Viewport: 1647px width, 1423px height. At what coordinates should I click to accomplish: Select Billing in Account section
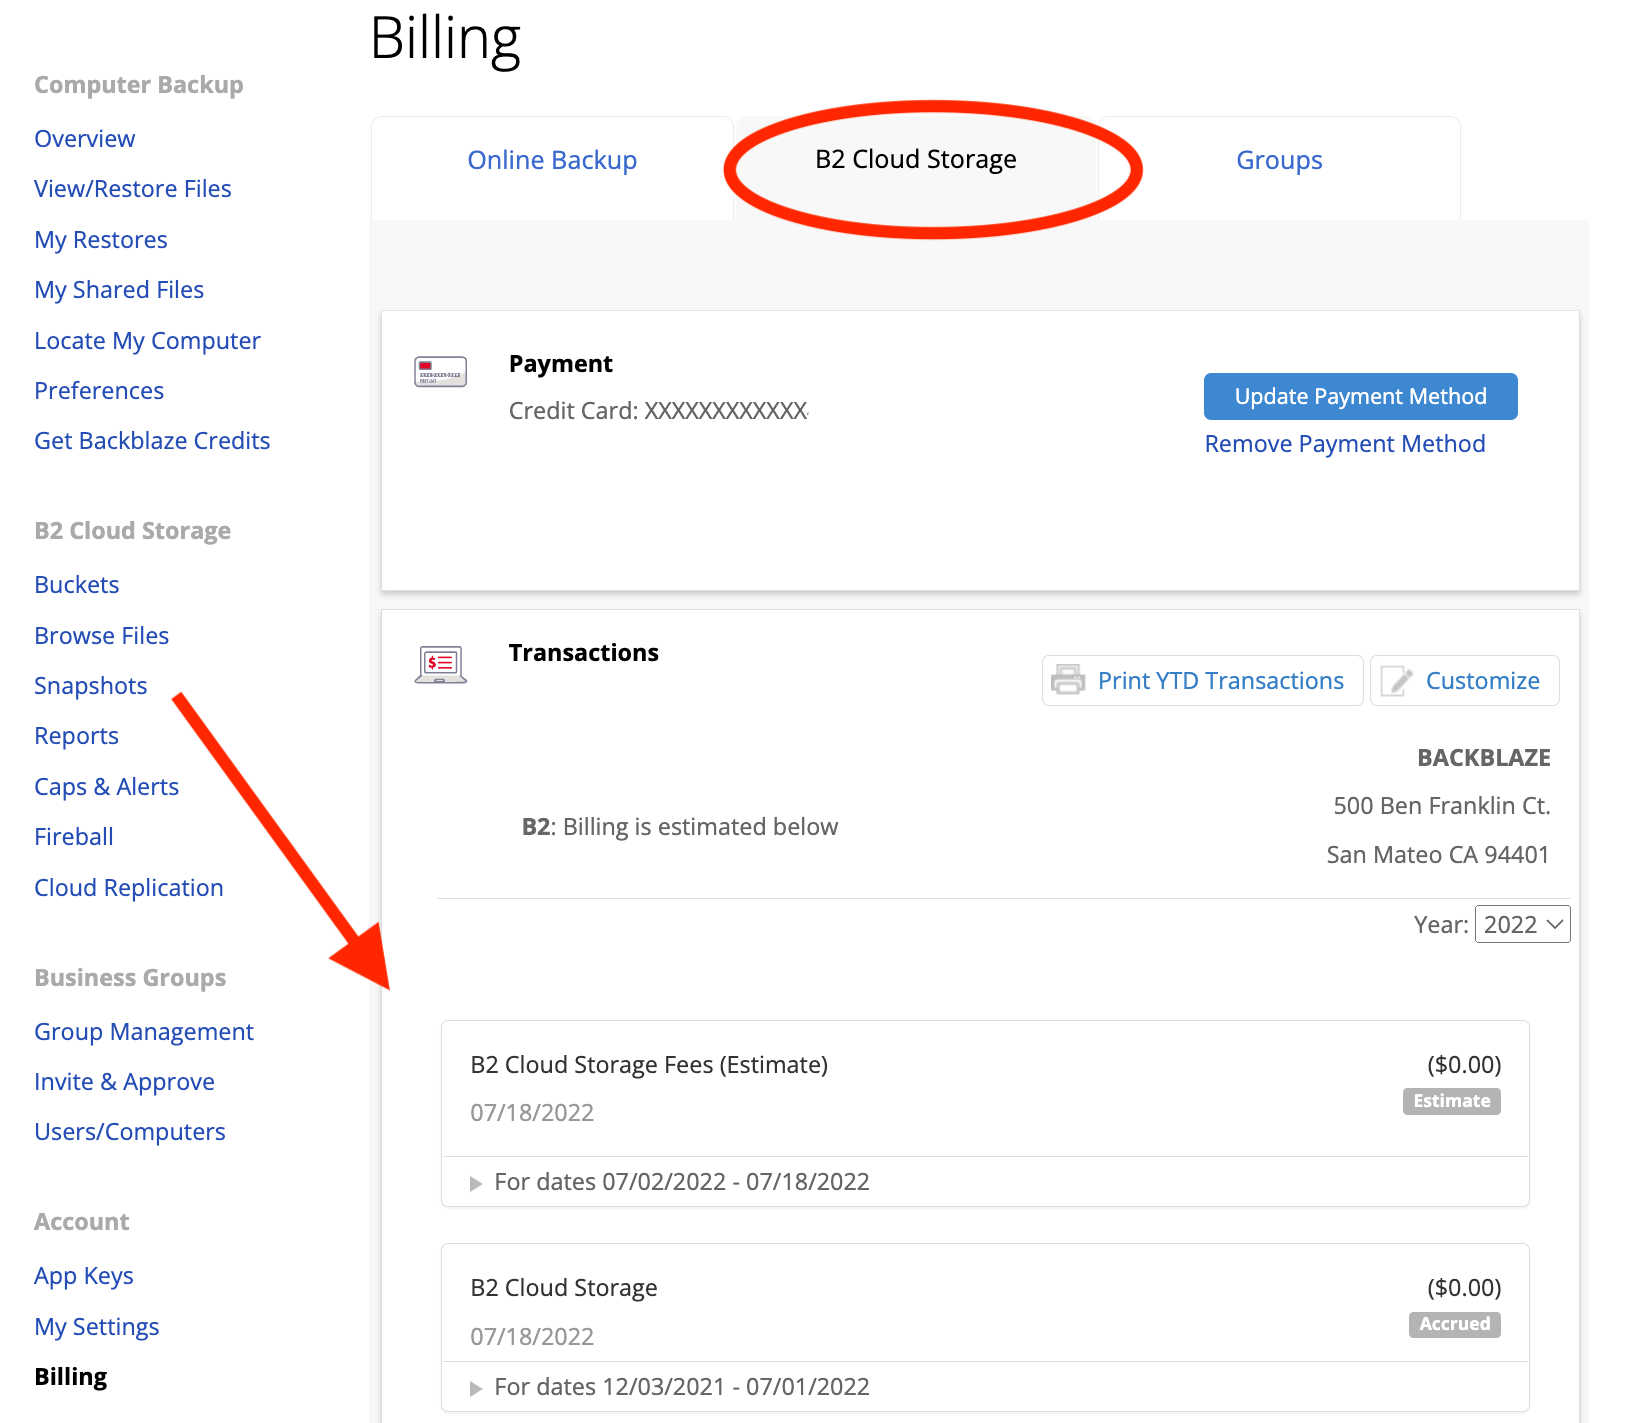(x=71, y=1377)
